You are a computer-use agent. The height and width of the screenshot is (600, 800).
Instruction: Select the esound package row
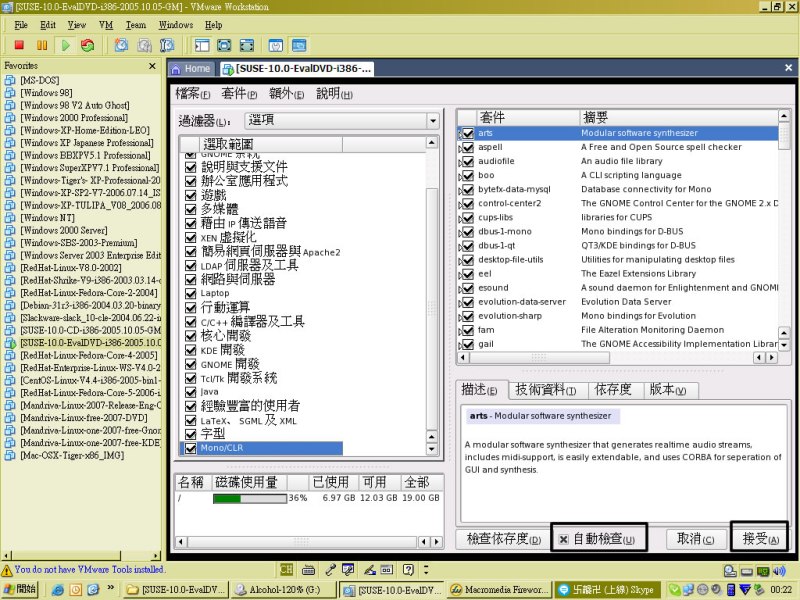[617, 288]
